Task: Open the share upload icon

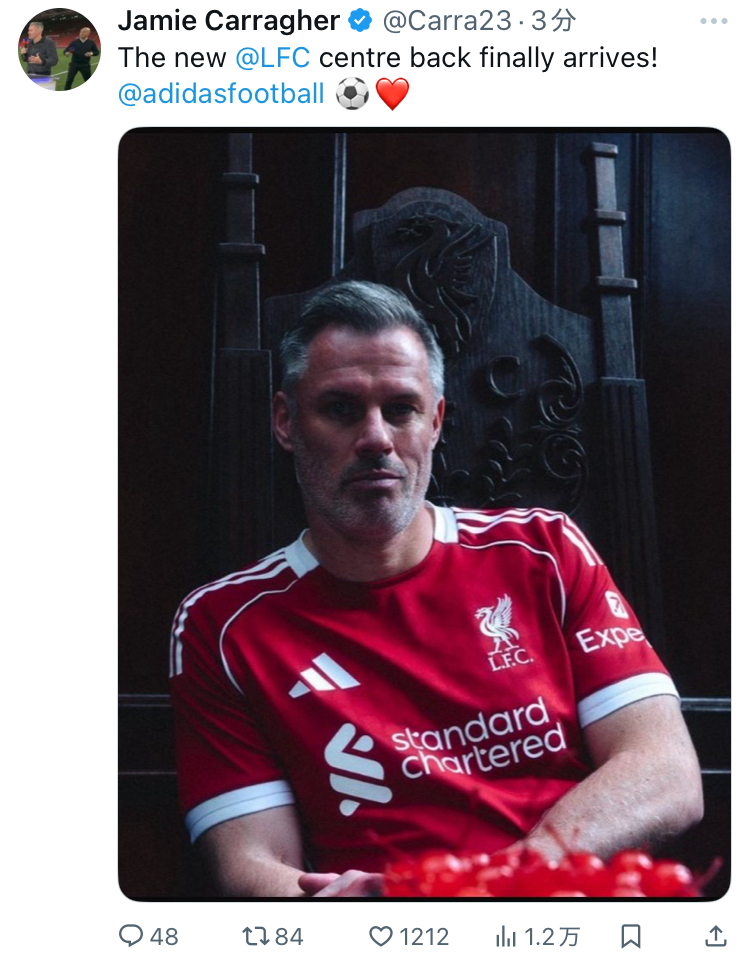Action: 715,936
